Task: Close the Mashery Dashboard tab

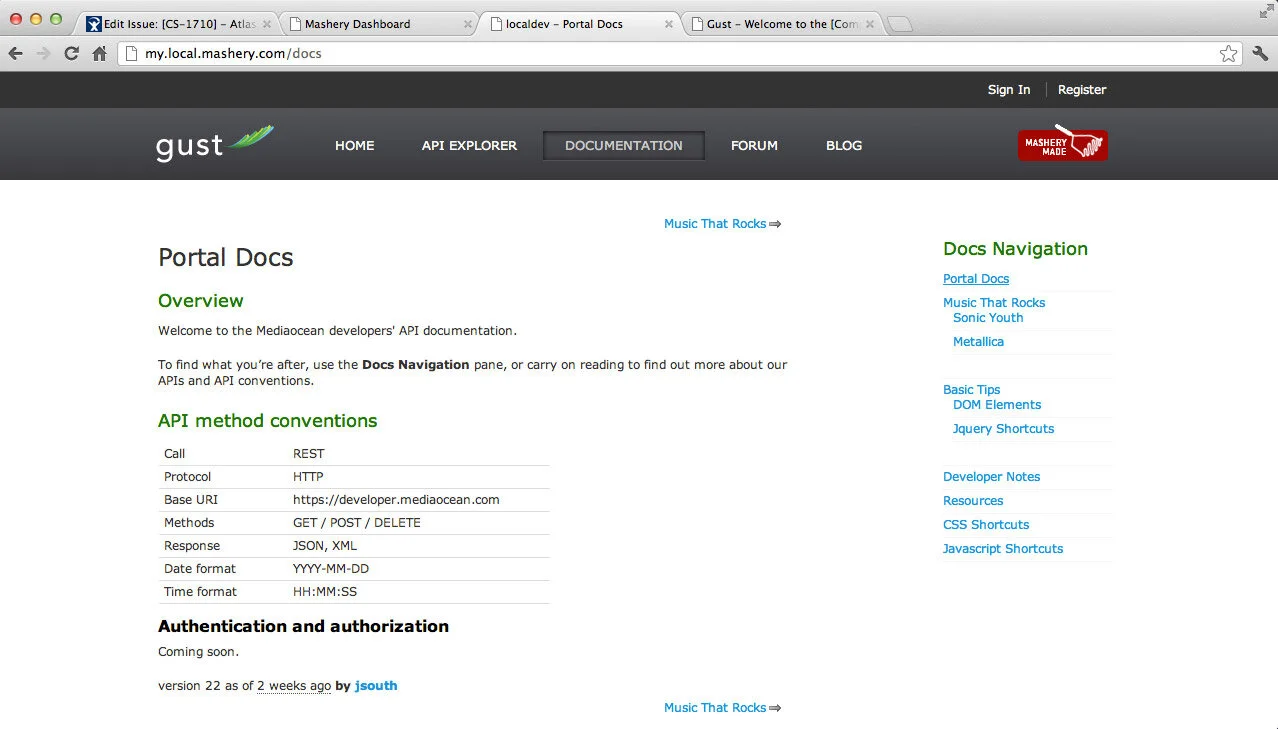Action: [468, 24]
